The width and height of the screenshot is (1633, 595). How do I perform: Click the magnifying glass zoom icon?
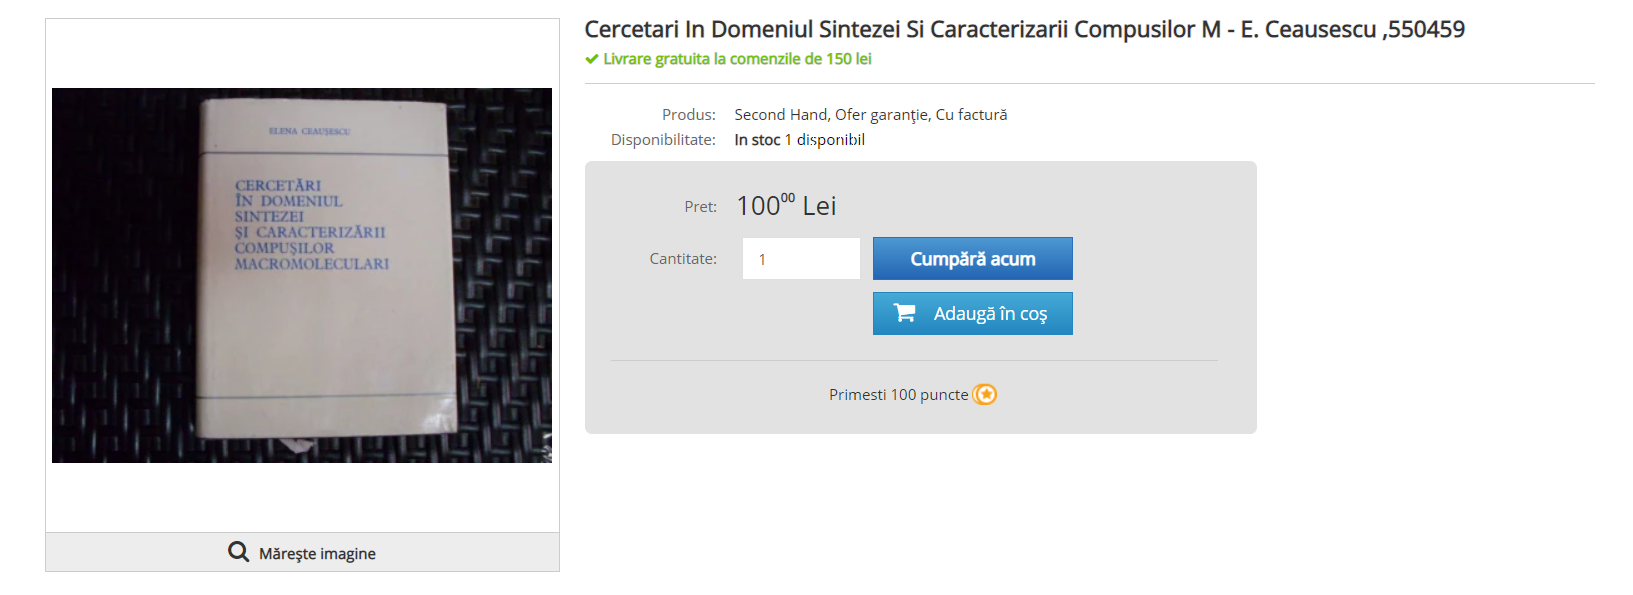click(x=238, y=552)
